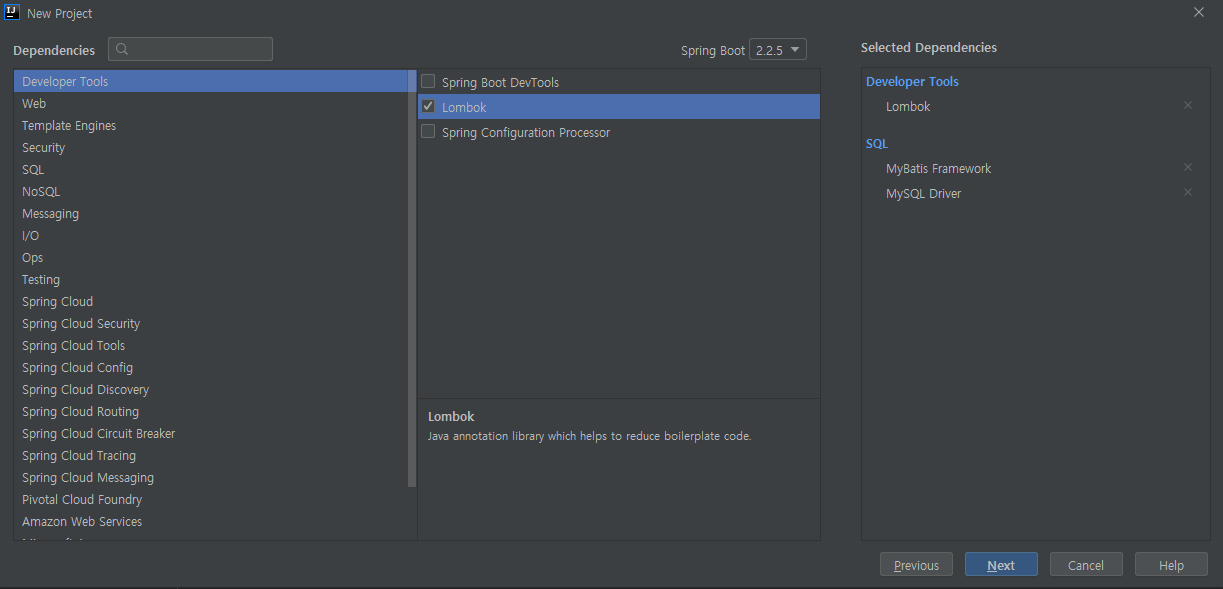The image size is (1223, 589).
Task: Select Spring Cloud Tools category
Action: (x=211, y=345)
